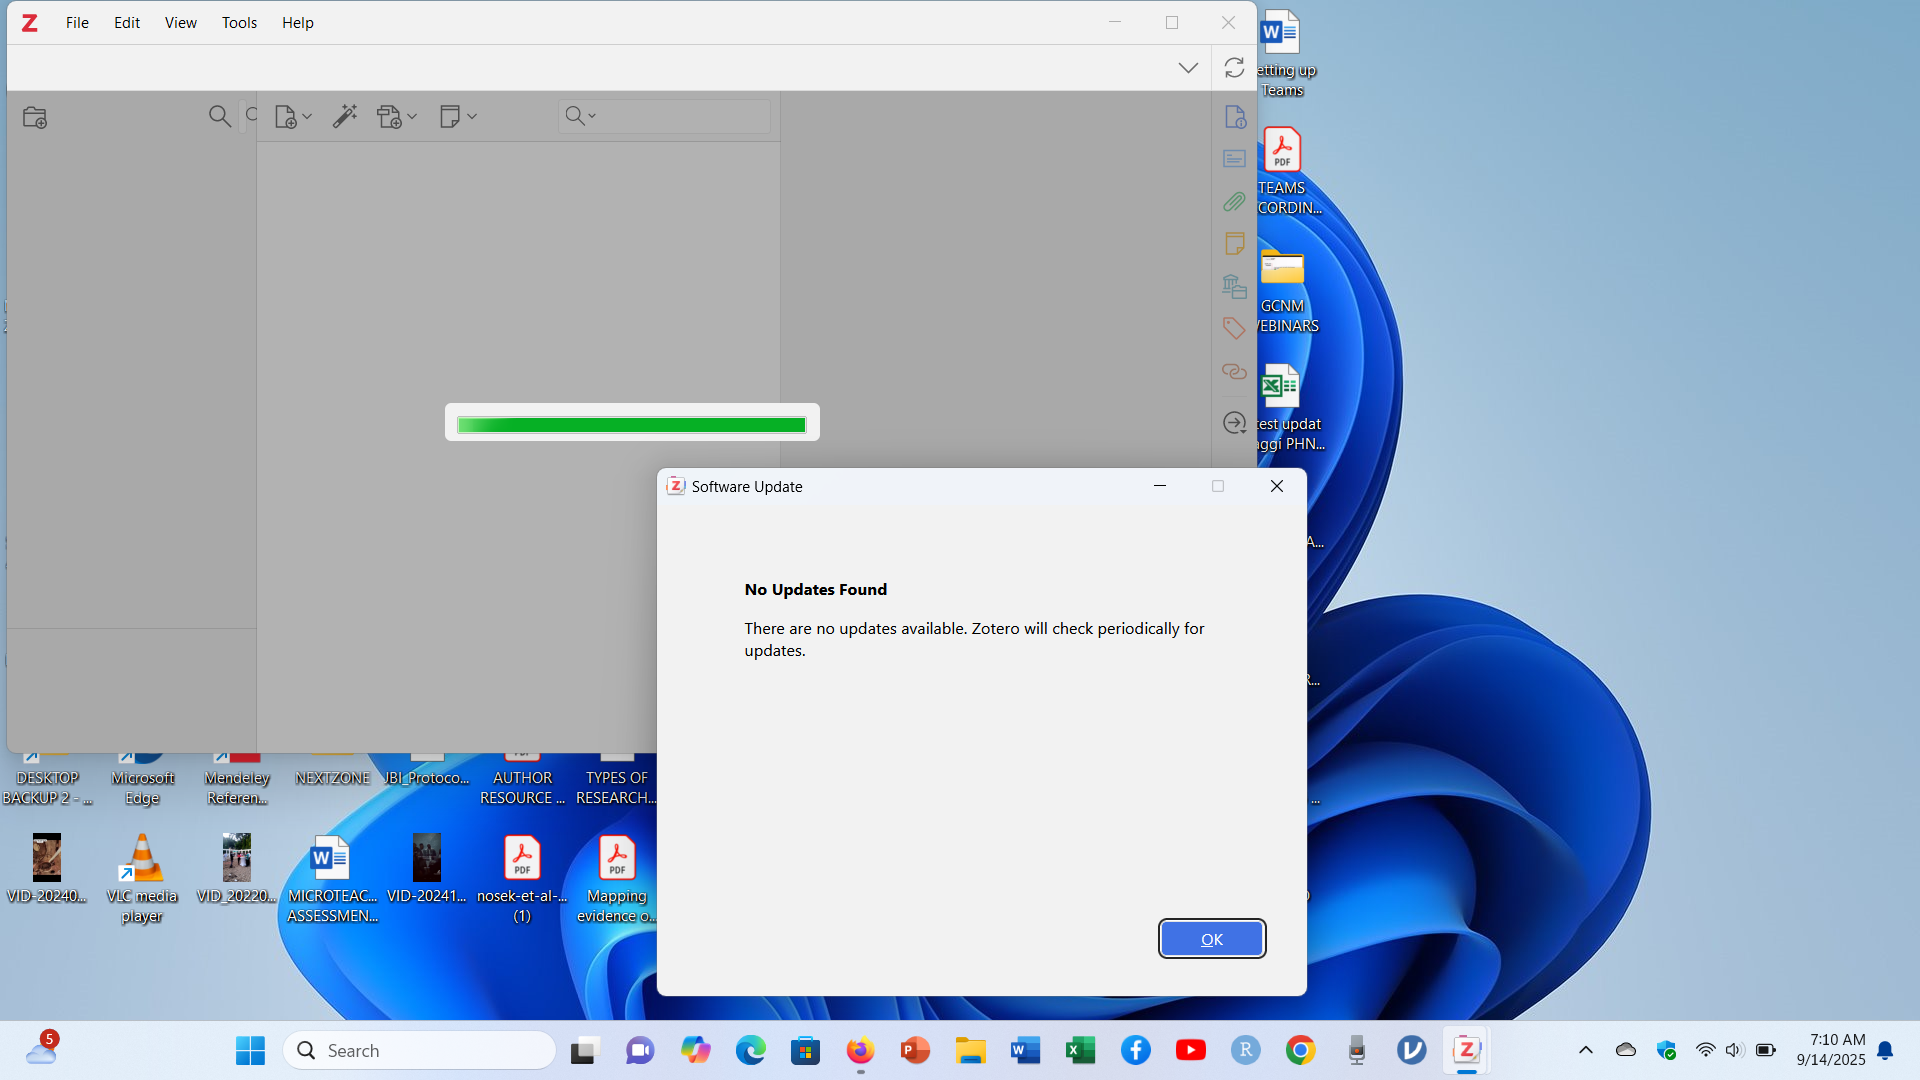Open the Tools menu in Zotero
Viewport: 1920px width, 1080px height.
[239, 22]
